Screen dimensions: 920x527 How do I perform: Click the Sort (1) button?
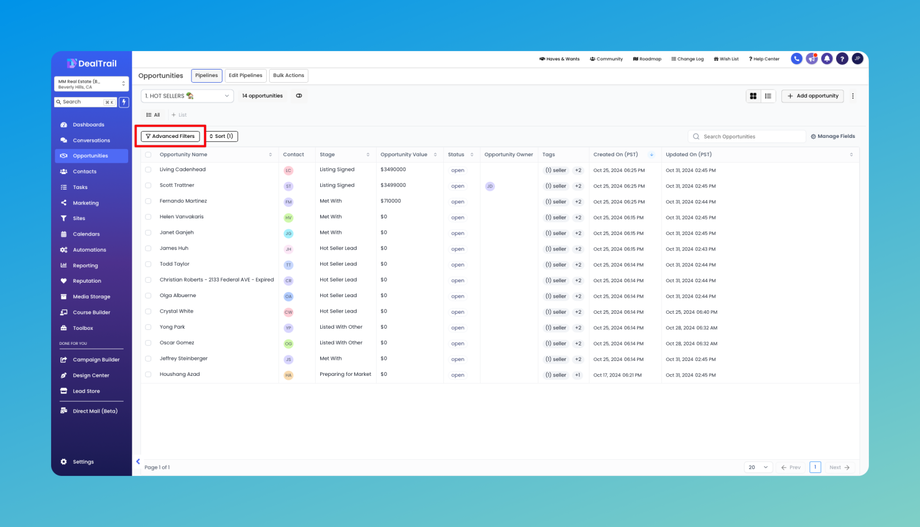(x=221, y=136)
